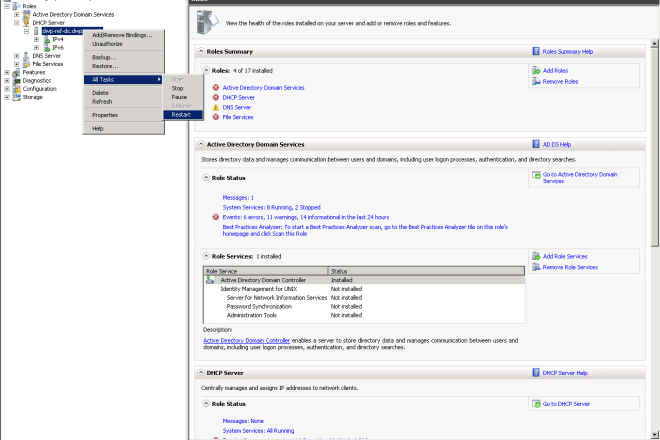Click the server icon in Roles header

207,23
